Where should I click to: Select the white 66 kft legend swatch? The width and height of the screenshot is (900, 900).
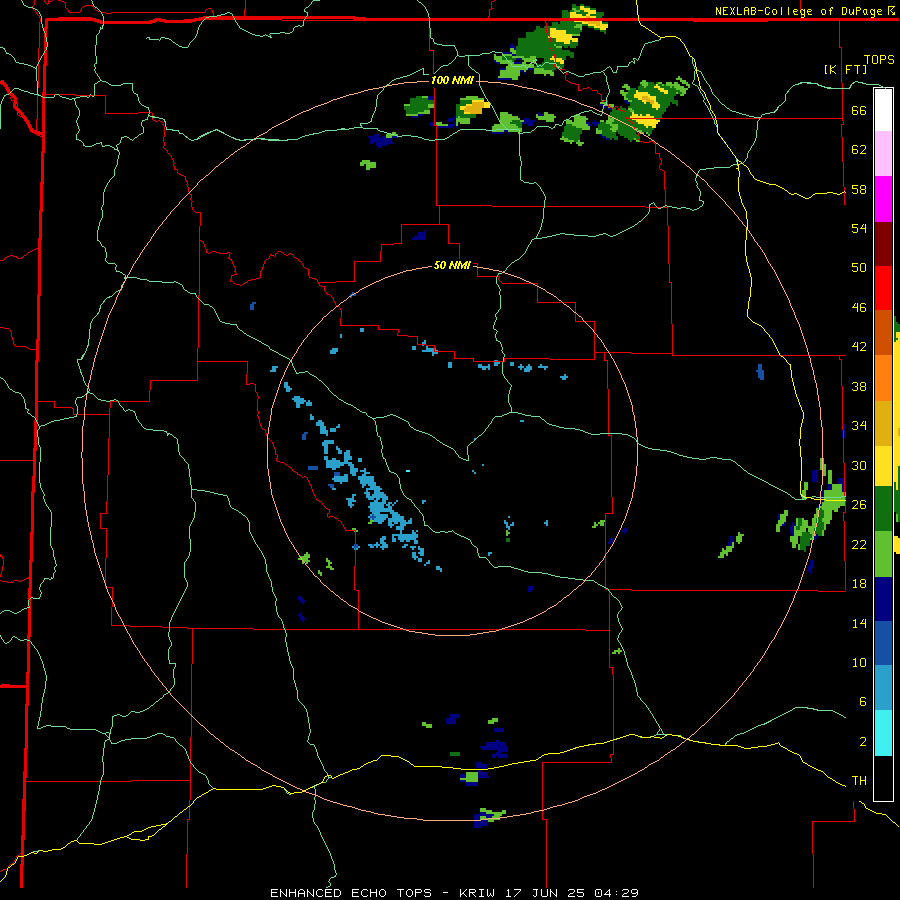click(x=883, y=110)
